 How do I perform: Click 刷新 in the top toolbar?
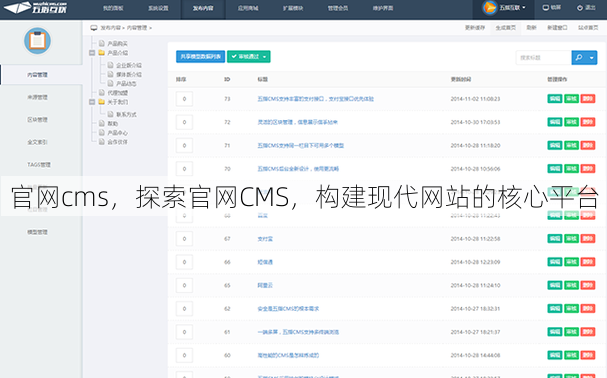tap(532, 27)
